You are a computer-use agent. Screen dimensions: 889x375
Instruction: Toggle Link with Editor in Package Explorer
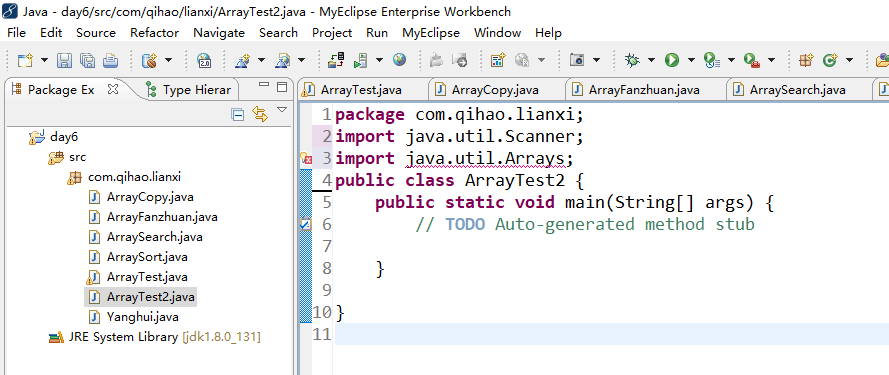pos(260,114)
